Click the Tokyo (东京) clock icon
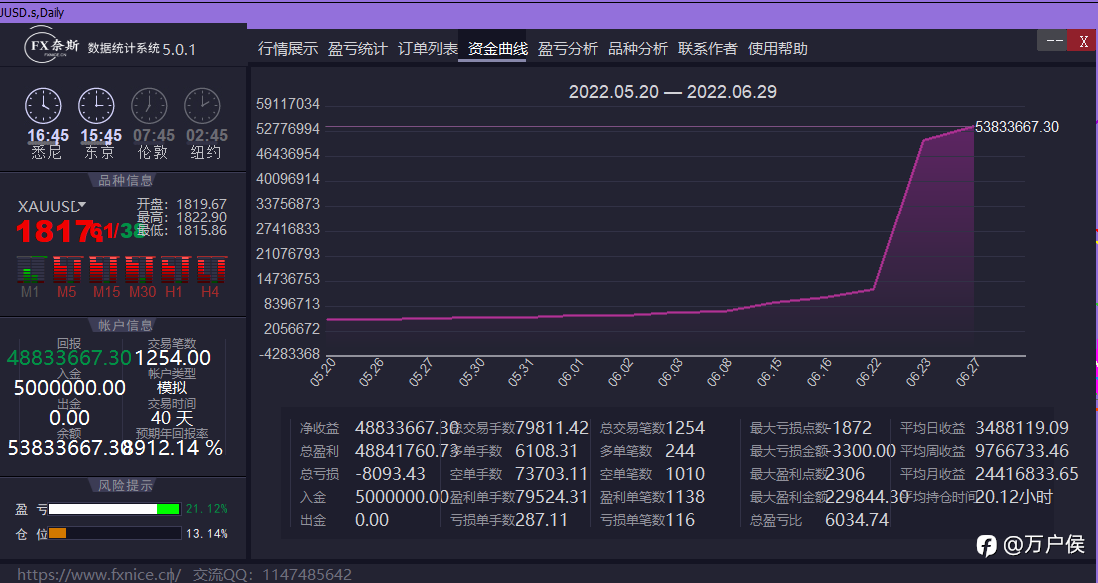Screen dimensions: 1098x583 coord(96,106)
